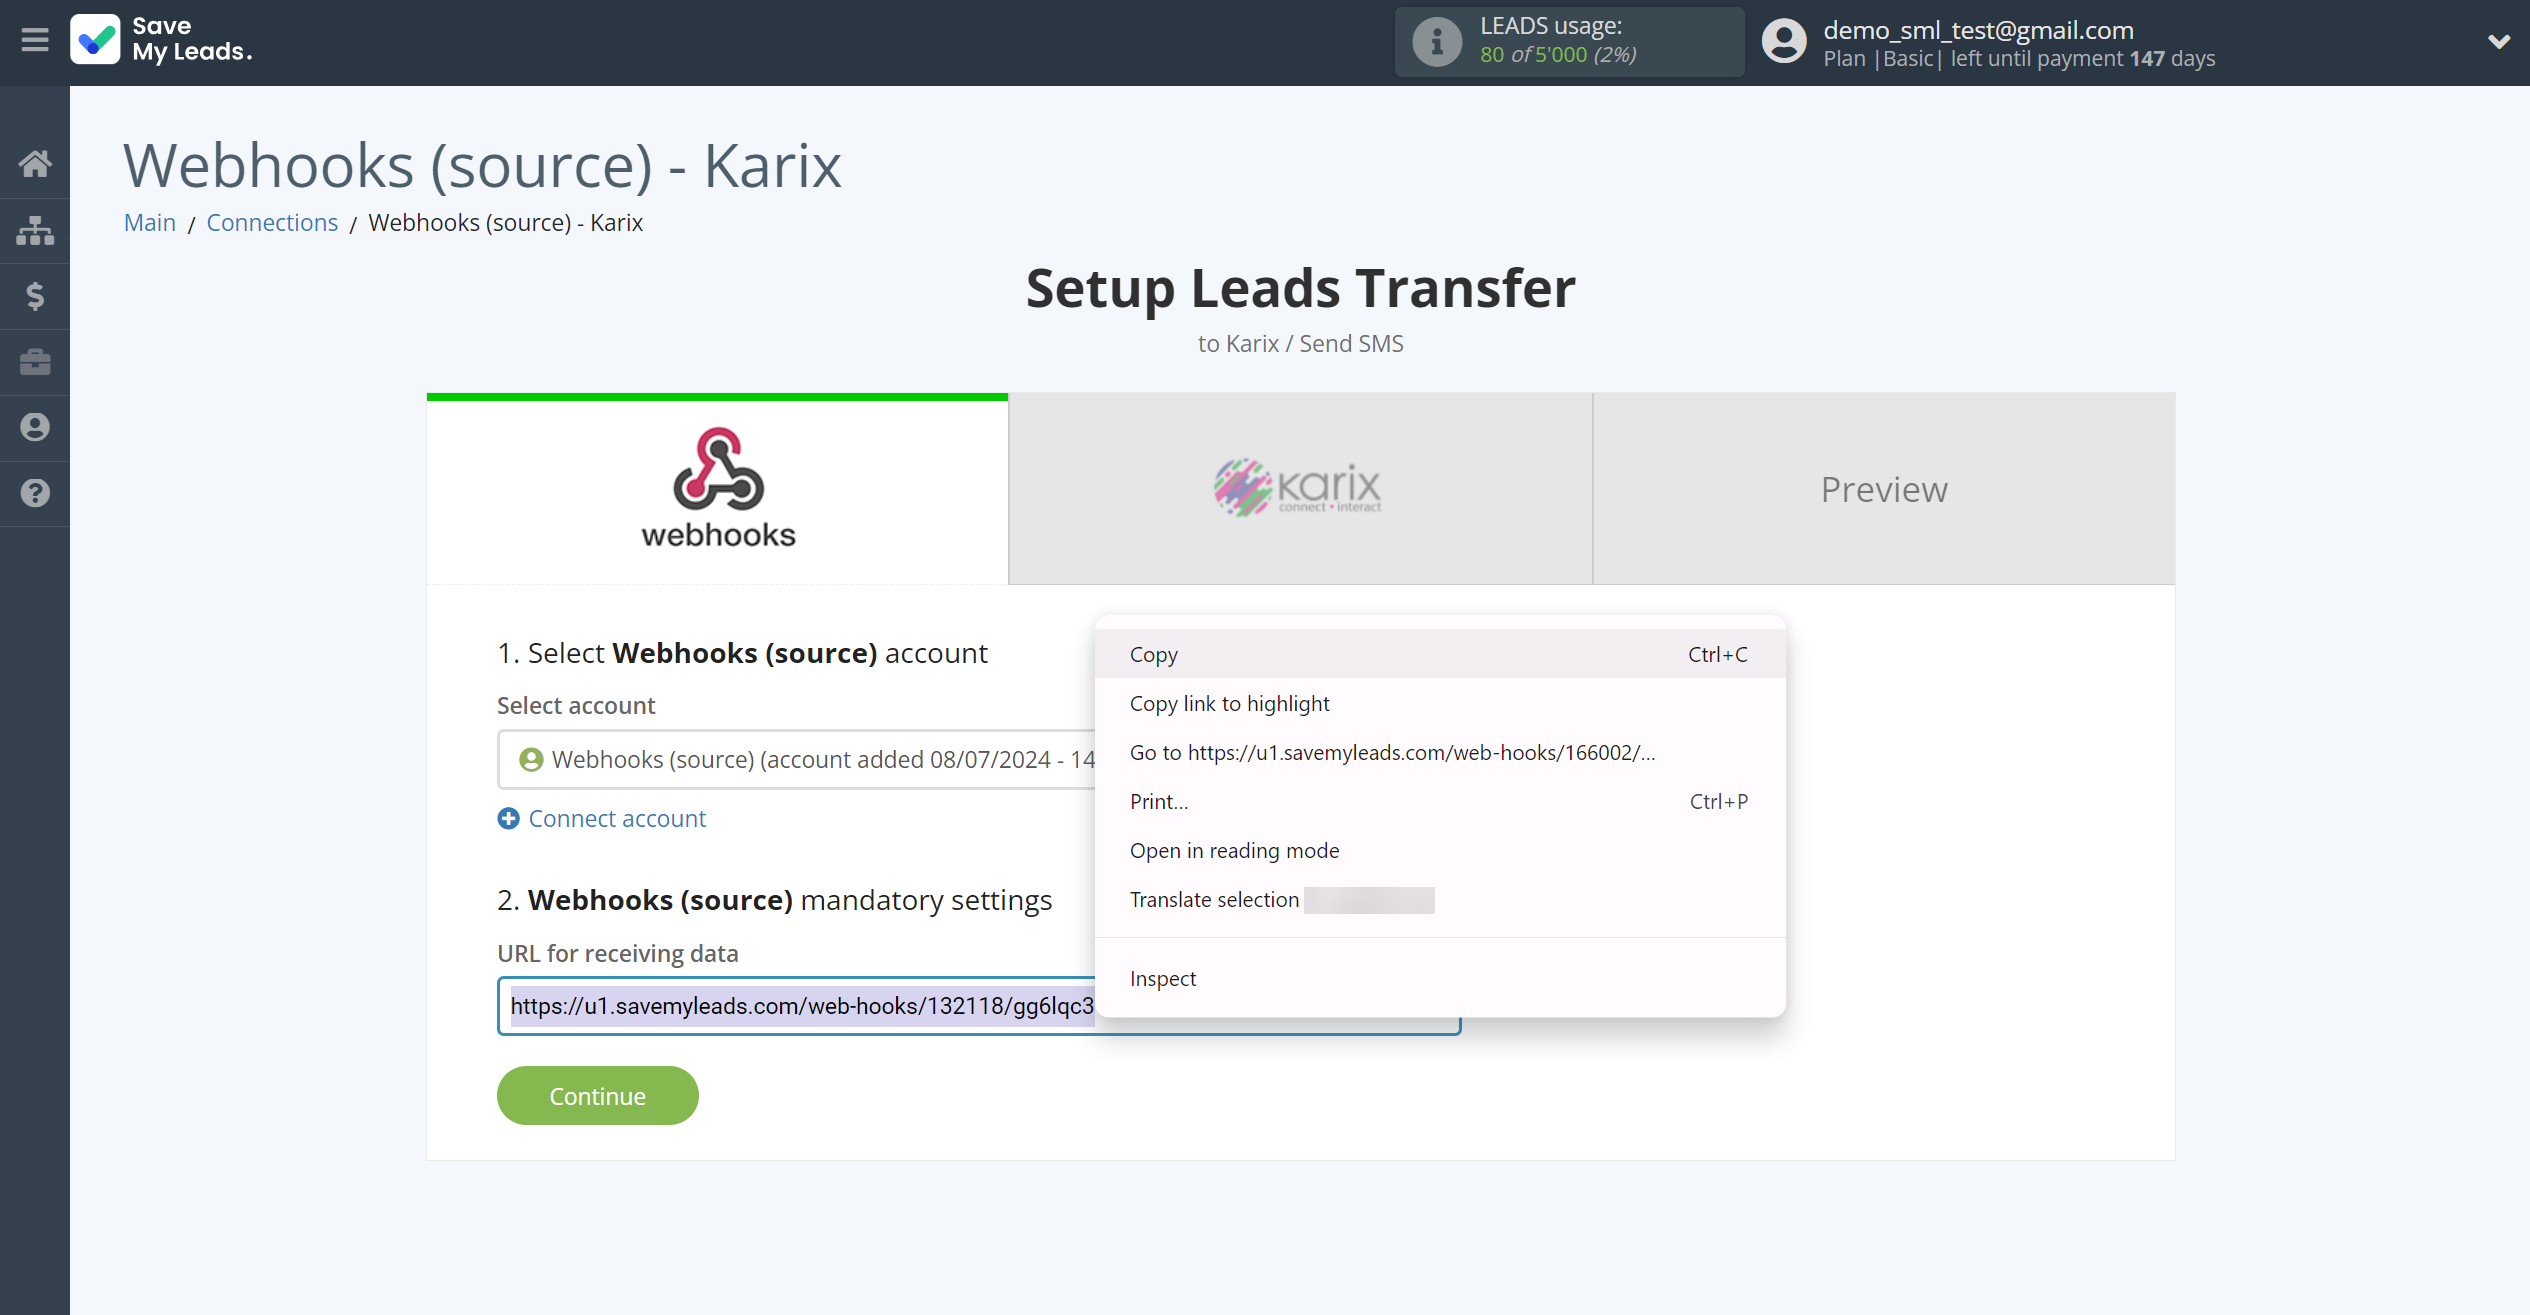Click the URL input field
The height and width of the screenshot is (1315, 2530).
pyautogui.click(x=979, y=1005)
